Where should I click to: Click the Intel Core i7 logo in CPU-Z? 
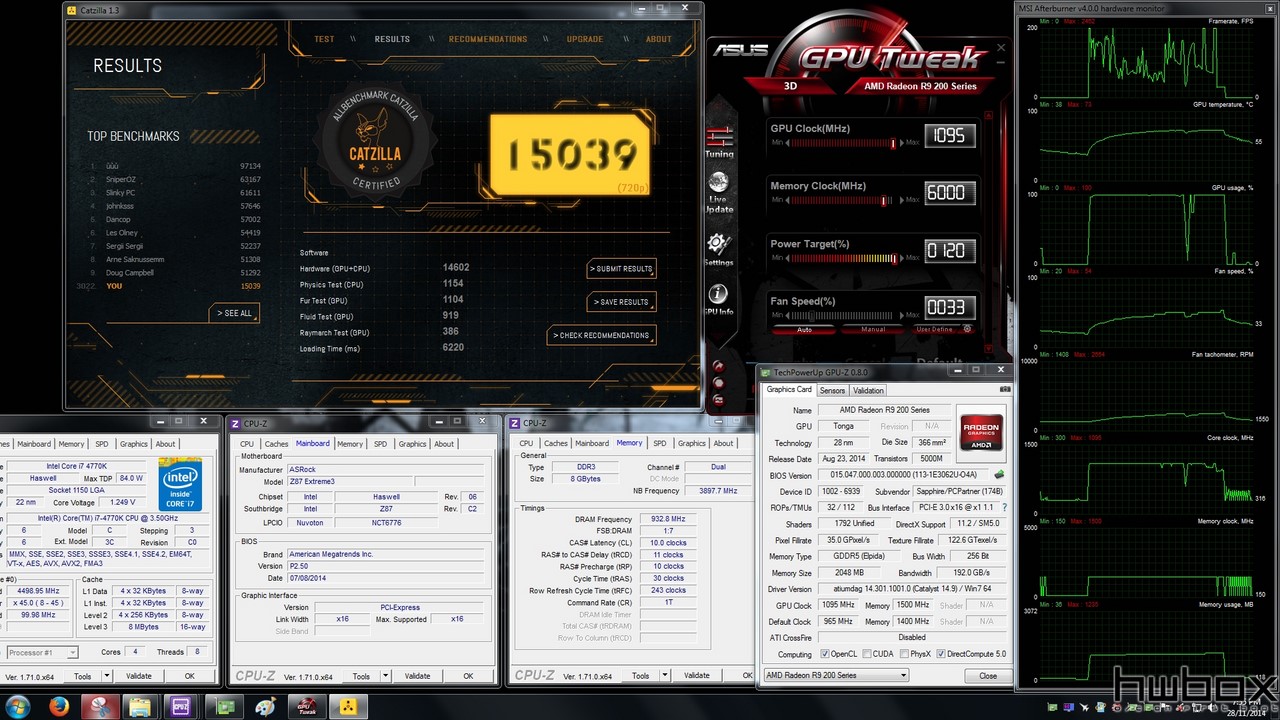coord(180,484)
